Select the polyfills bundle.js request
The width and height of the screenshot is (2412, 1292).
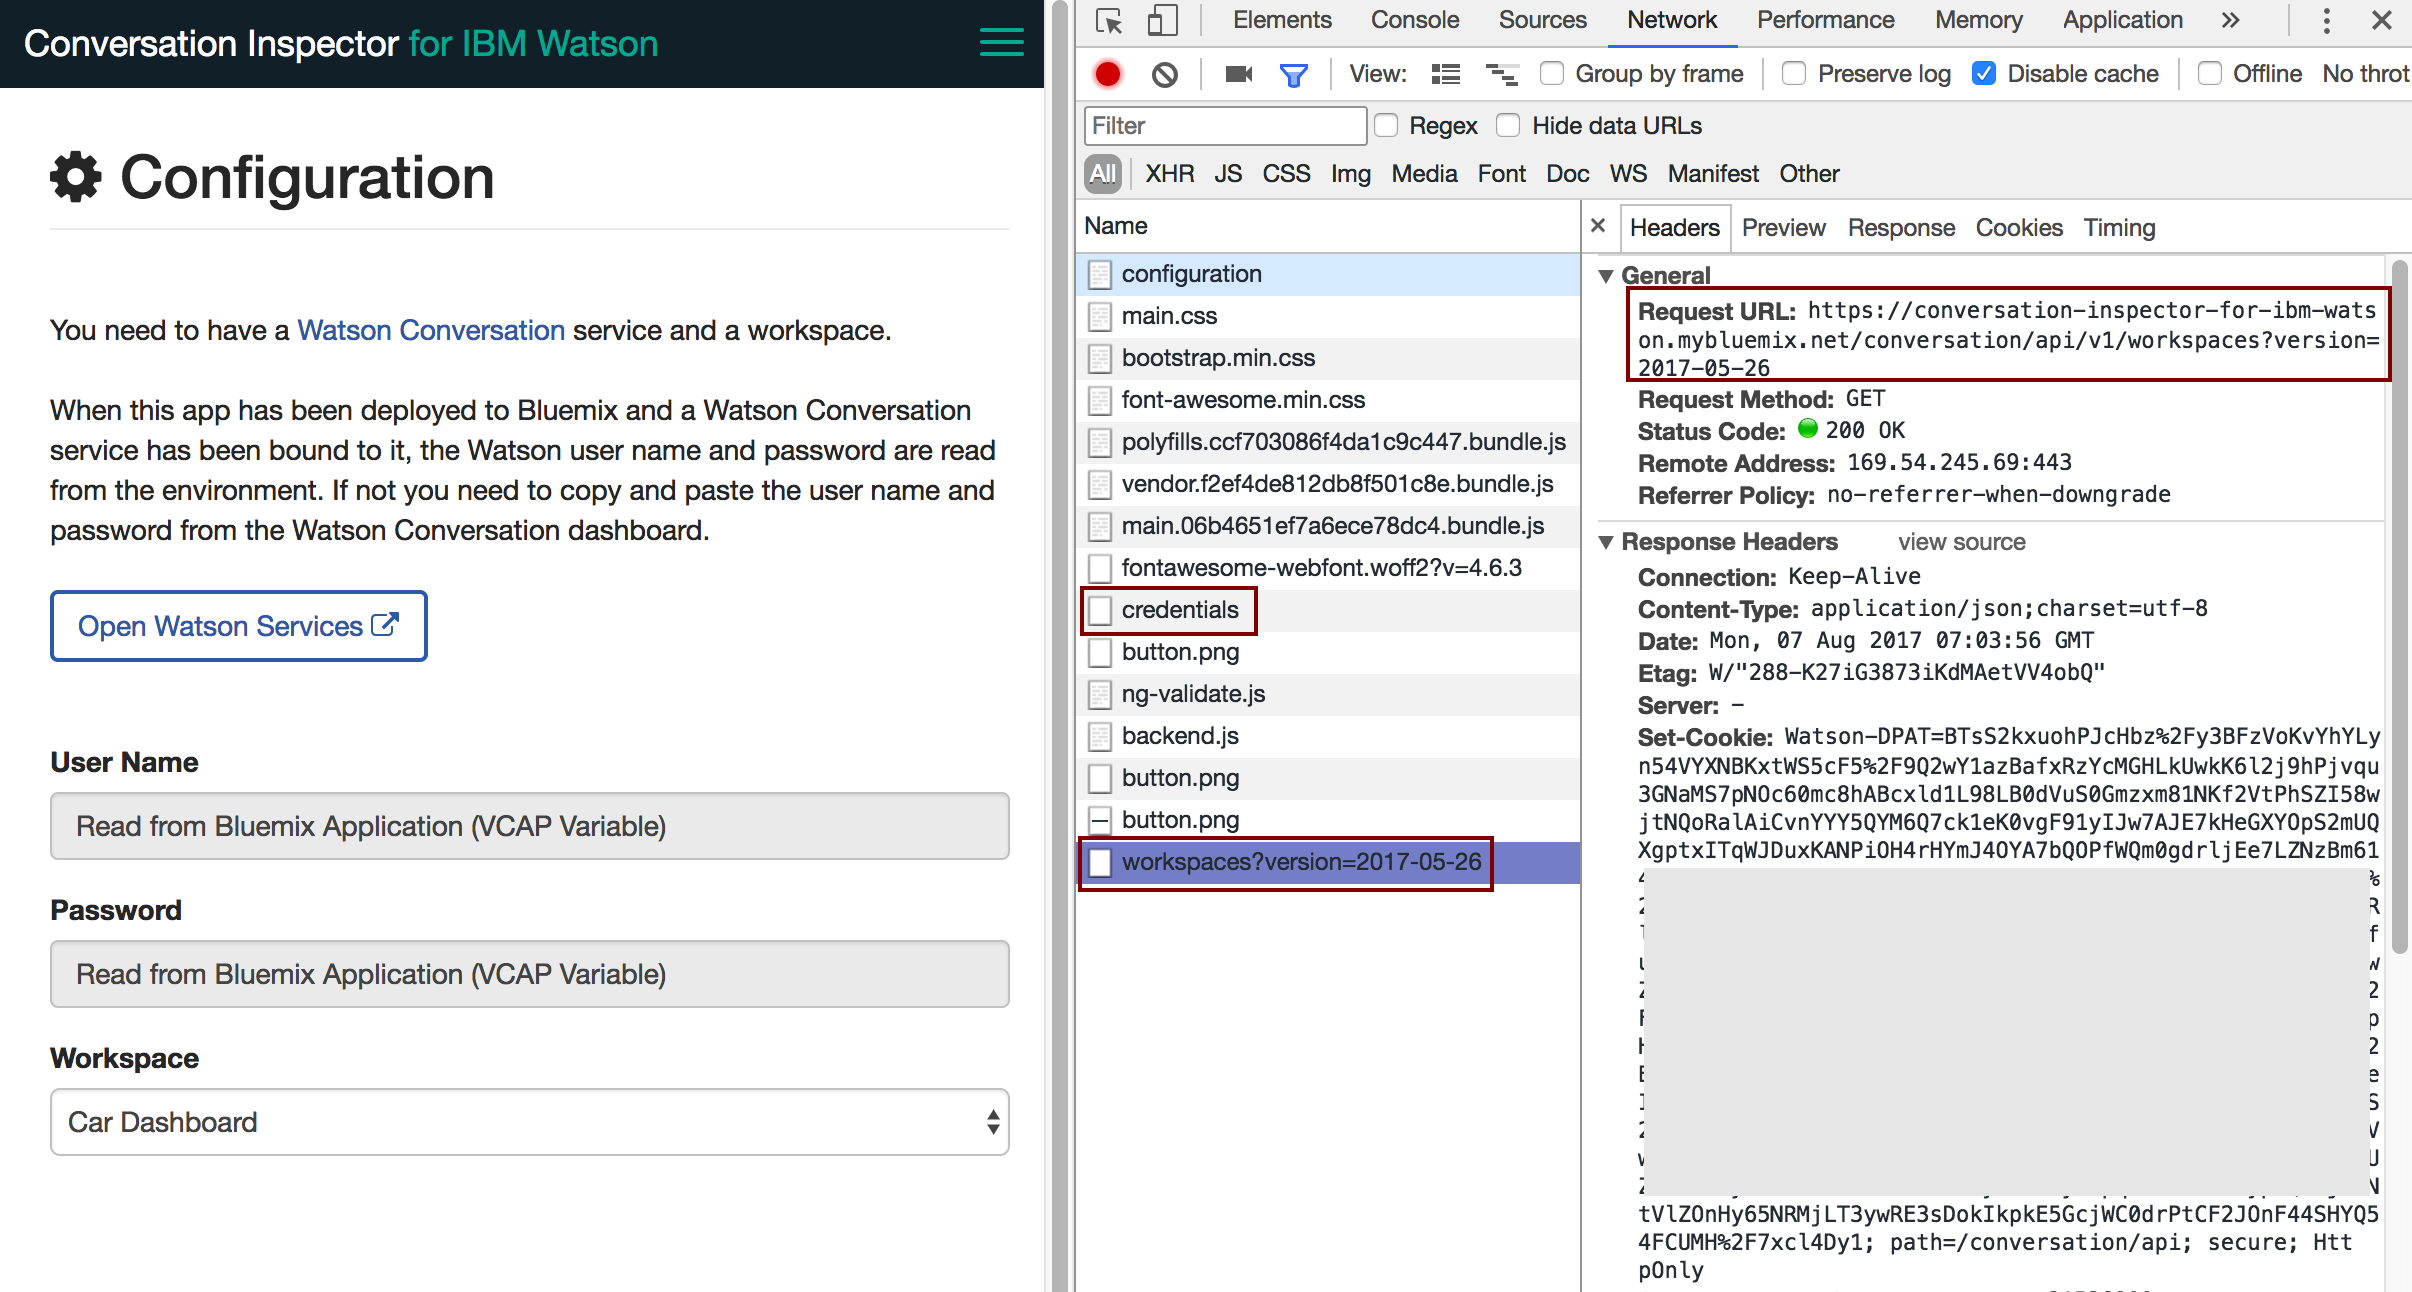click(x=1329, y=442)
